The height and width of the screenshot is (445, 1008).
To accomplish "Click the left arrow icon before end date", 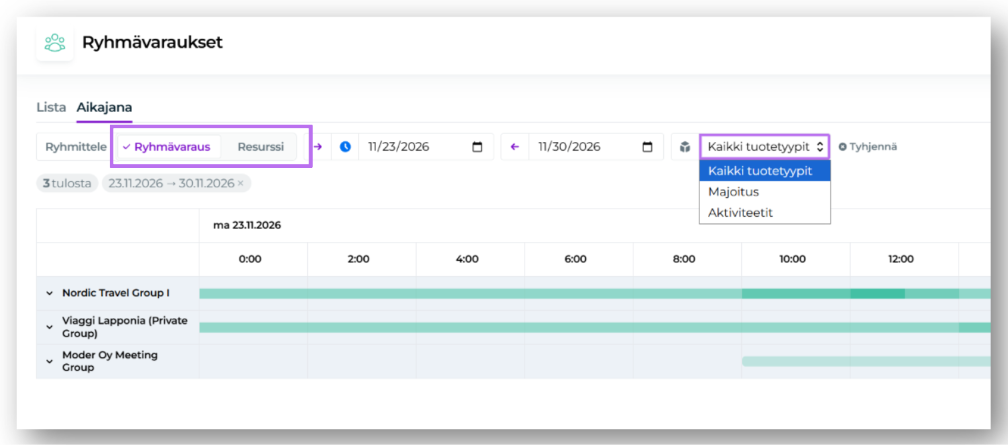I will tap(514, 147).
